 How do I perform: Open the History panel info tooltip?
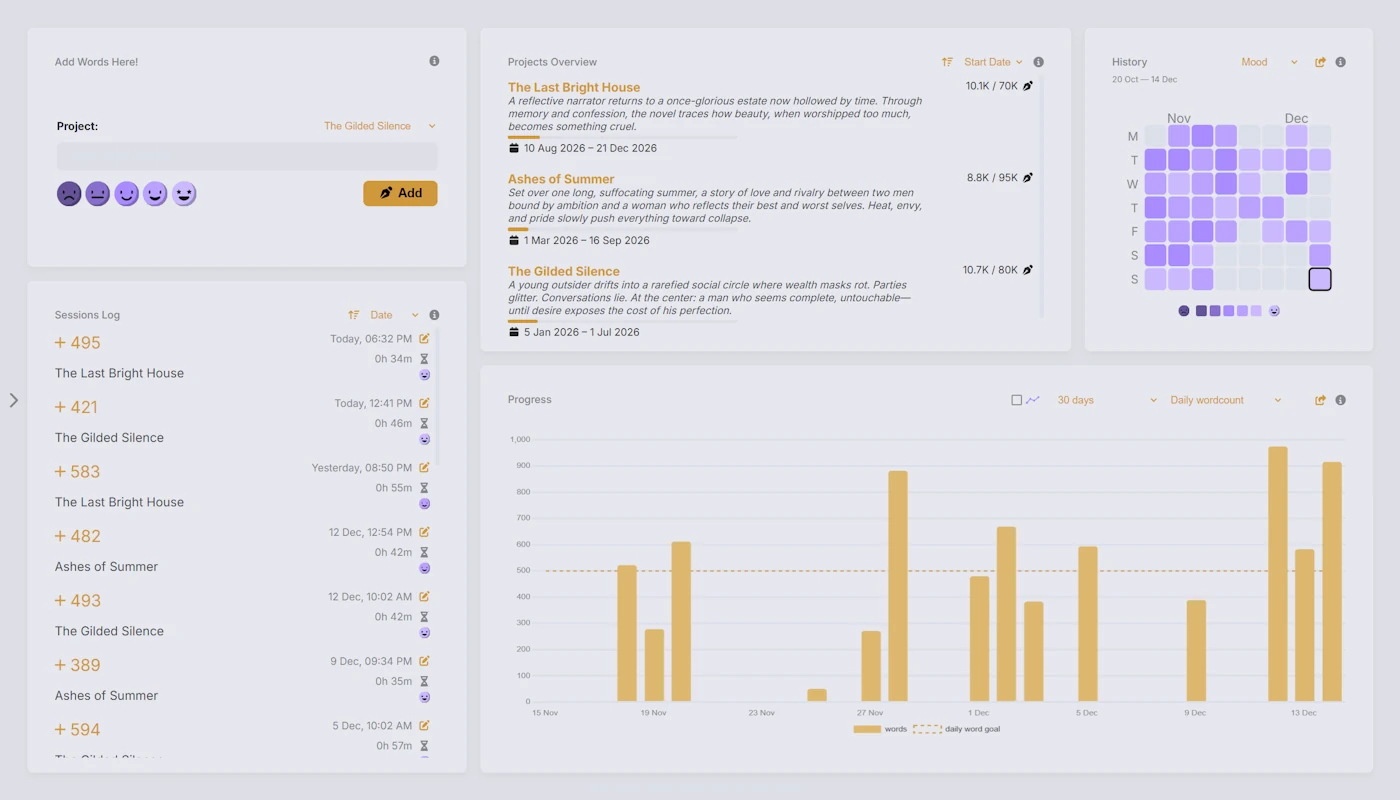tap(1340, 61)
